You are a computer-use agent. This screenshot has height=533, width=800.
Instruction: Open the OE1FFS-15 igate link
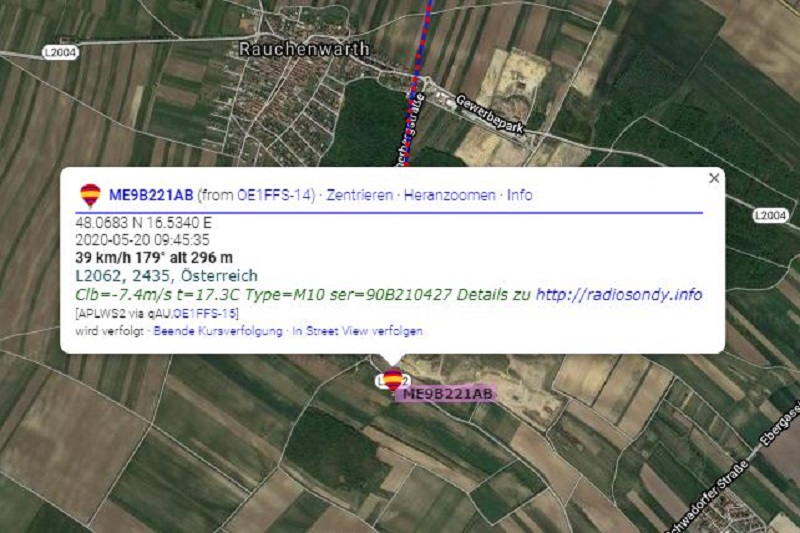click(205, 313)
